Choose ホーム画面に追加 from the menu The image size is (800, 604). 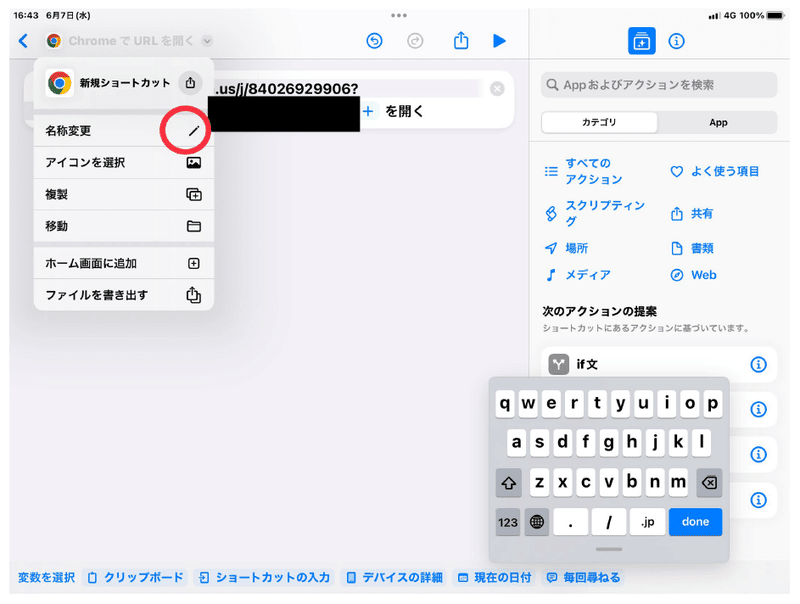pyautogui.click(x=123, y=263)
